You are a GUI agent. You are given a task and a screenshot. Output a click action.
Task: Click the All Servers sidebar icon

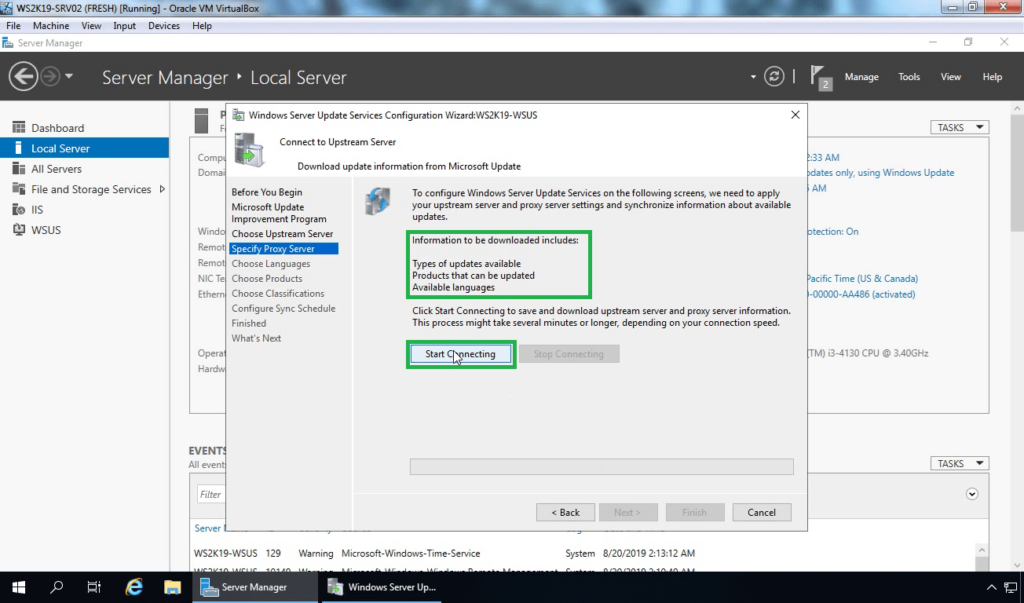click(18, 169)
